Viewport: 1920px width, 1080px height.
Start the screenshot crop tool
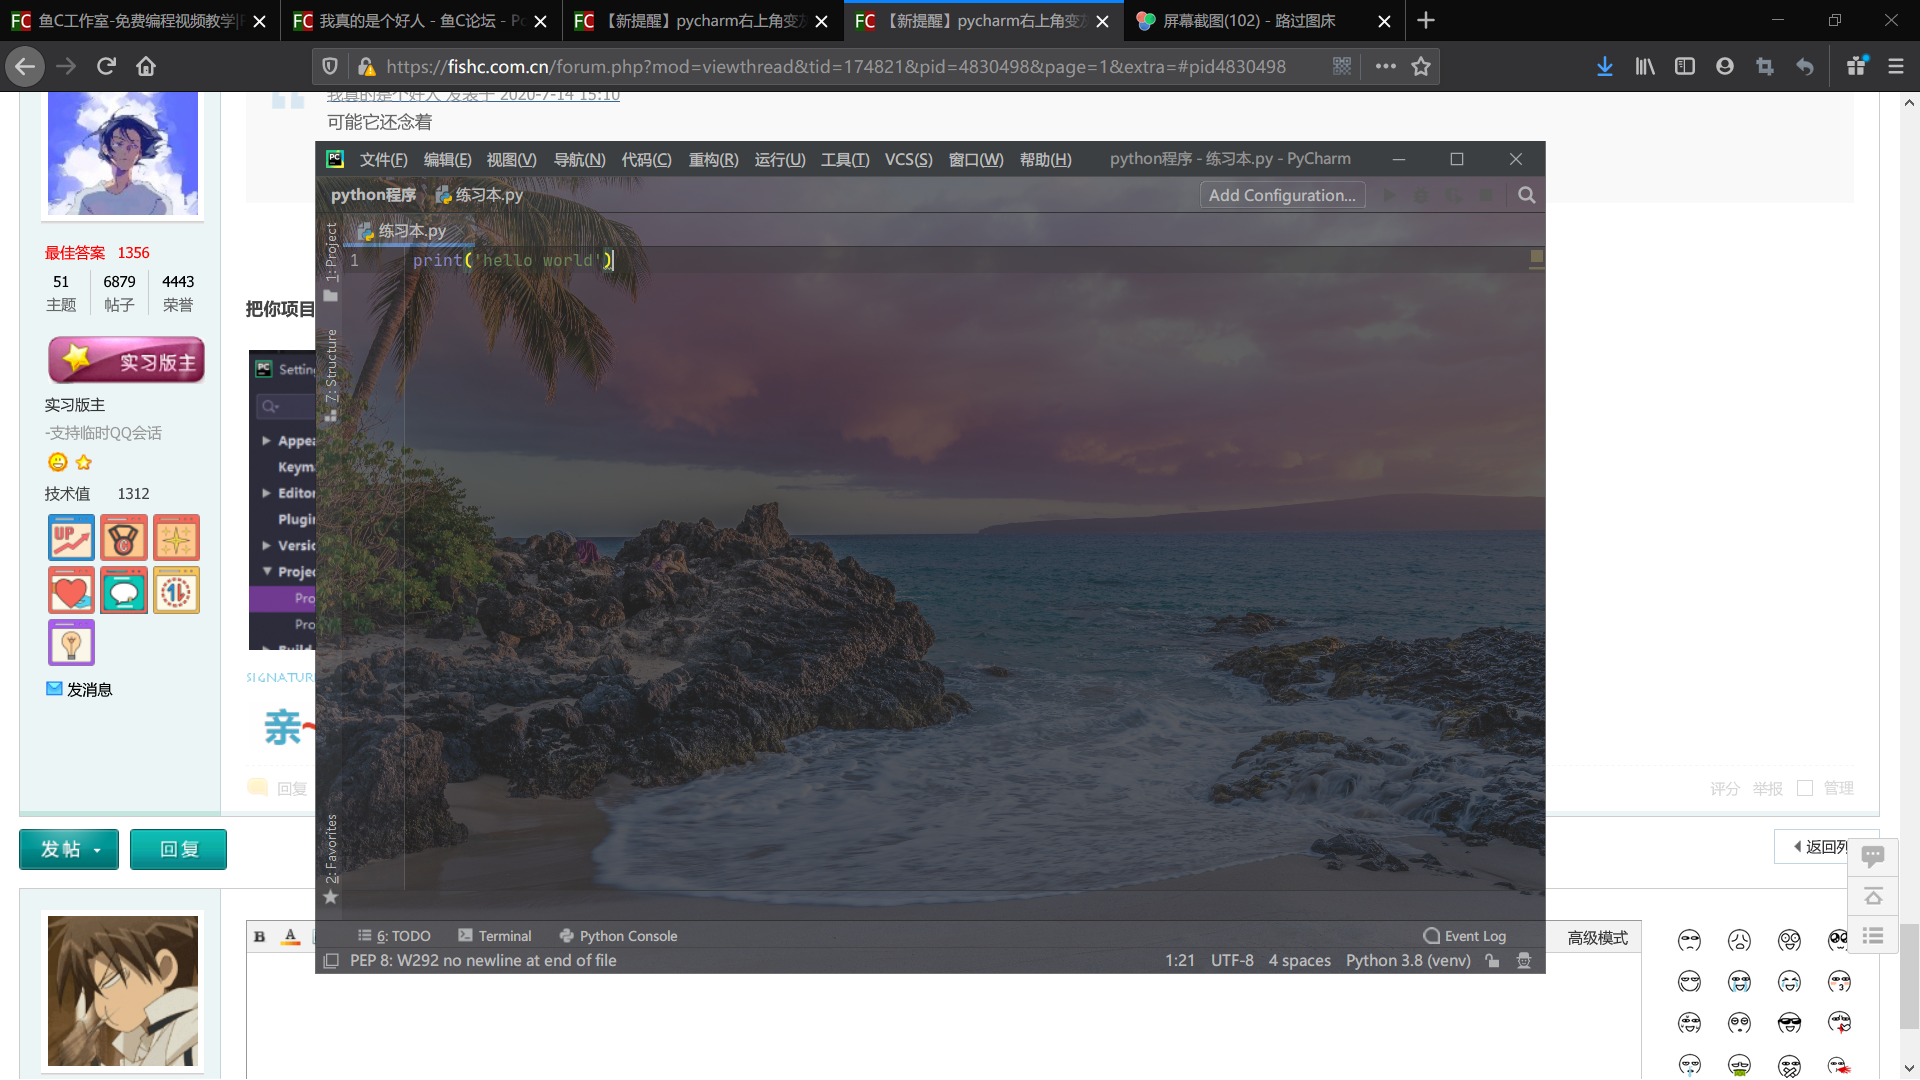[1765, 66]
